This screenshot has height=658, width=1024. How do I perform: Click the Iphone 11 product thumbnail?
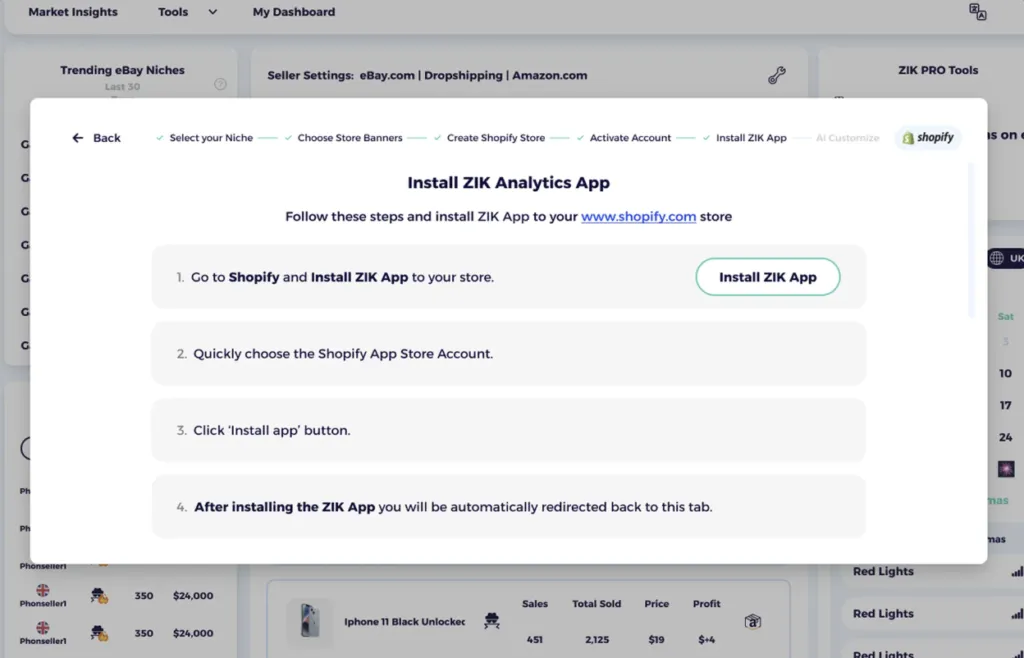(310, 621)
